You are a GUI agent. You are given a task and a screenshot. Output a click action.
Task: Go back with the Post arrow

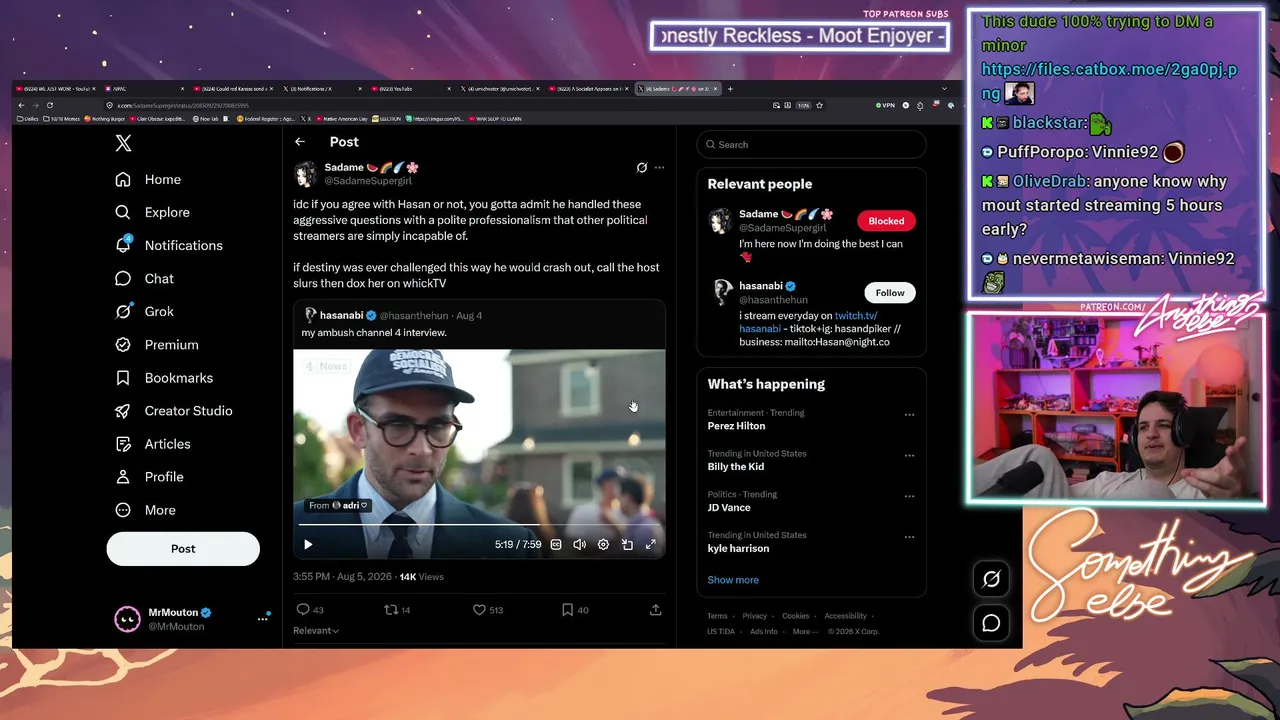tap(300, 142)
